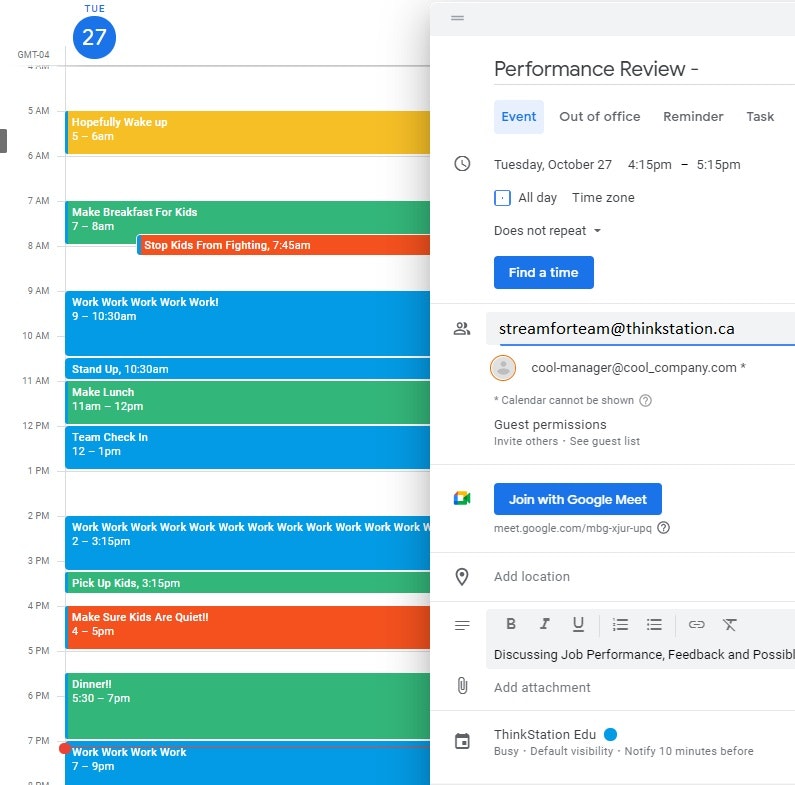The image size is (795, 785).
Task: Insert a bulleted list in description
Action: [x=654, y=624]
